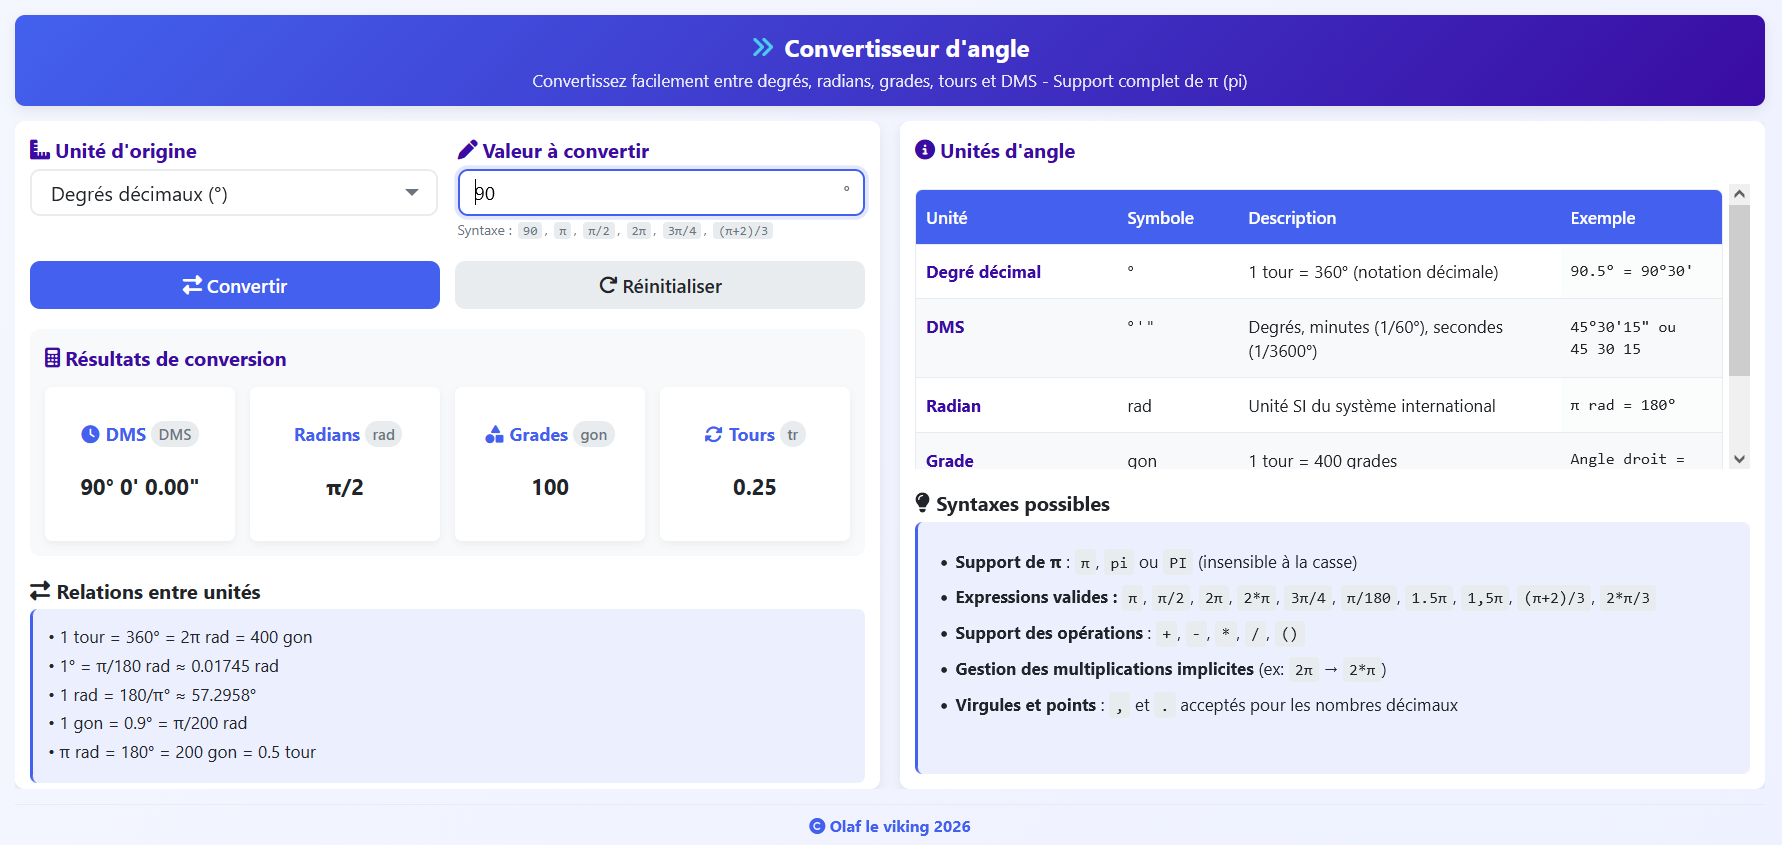Screen dimensions: 1782x845
Task: Click the shapes icon in the Grades card
Action: tap(494, 434)
